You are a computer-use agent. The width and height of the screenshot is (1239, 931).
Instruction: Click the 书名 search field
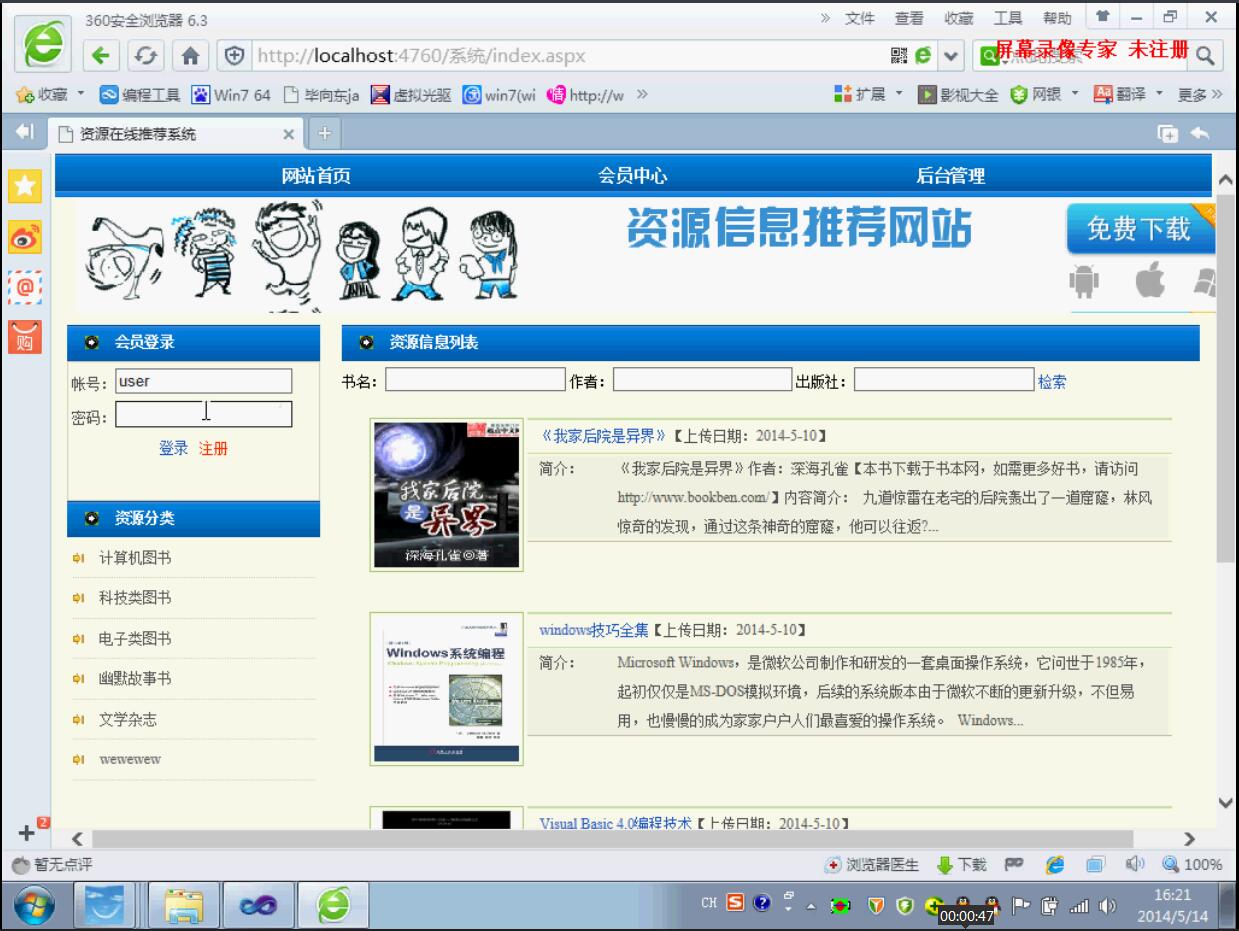click(x=476, y=380)
